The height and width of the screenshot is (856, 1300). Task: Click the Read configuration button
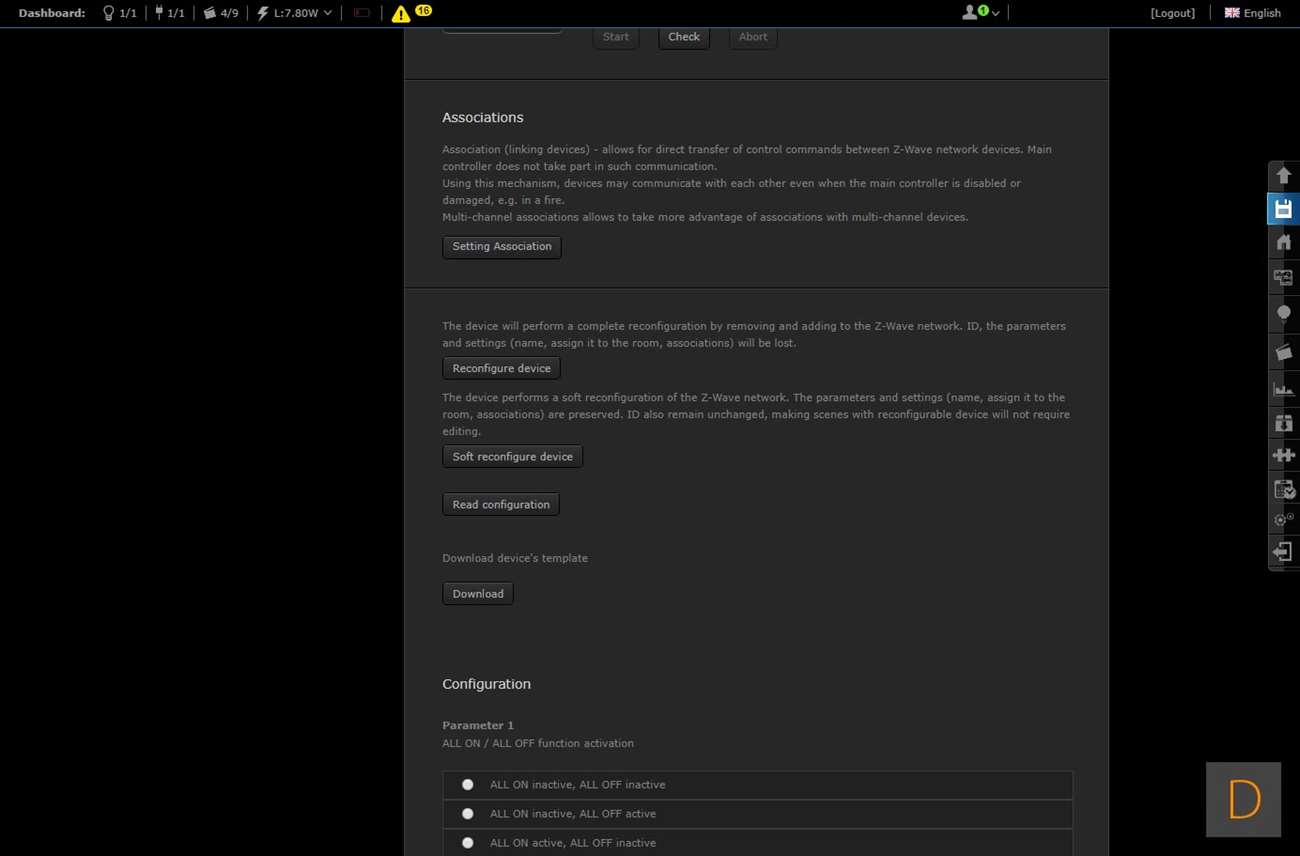click(500, 505)
